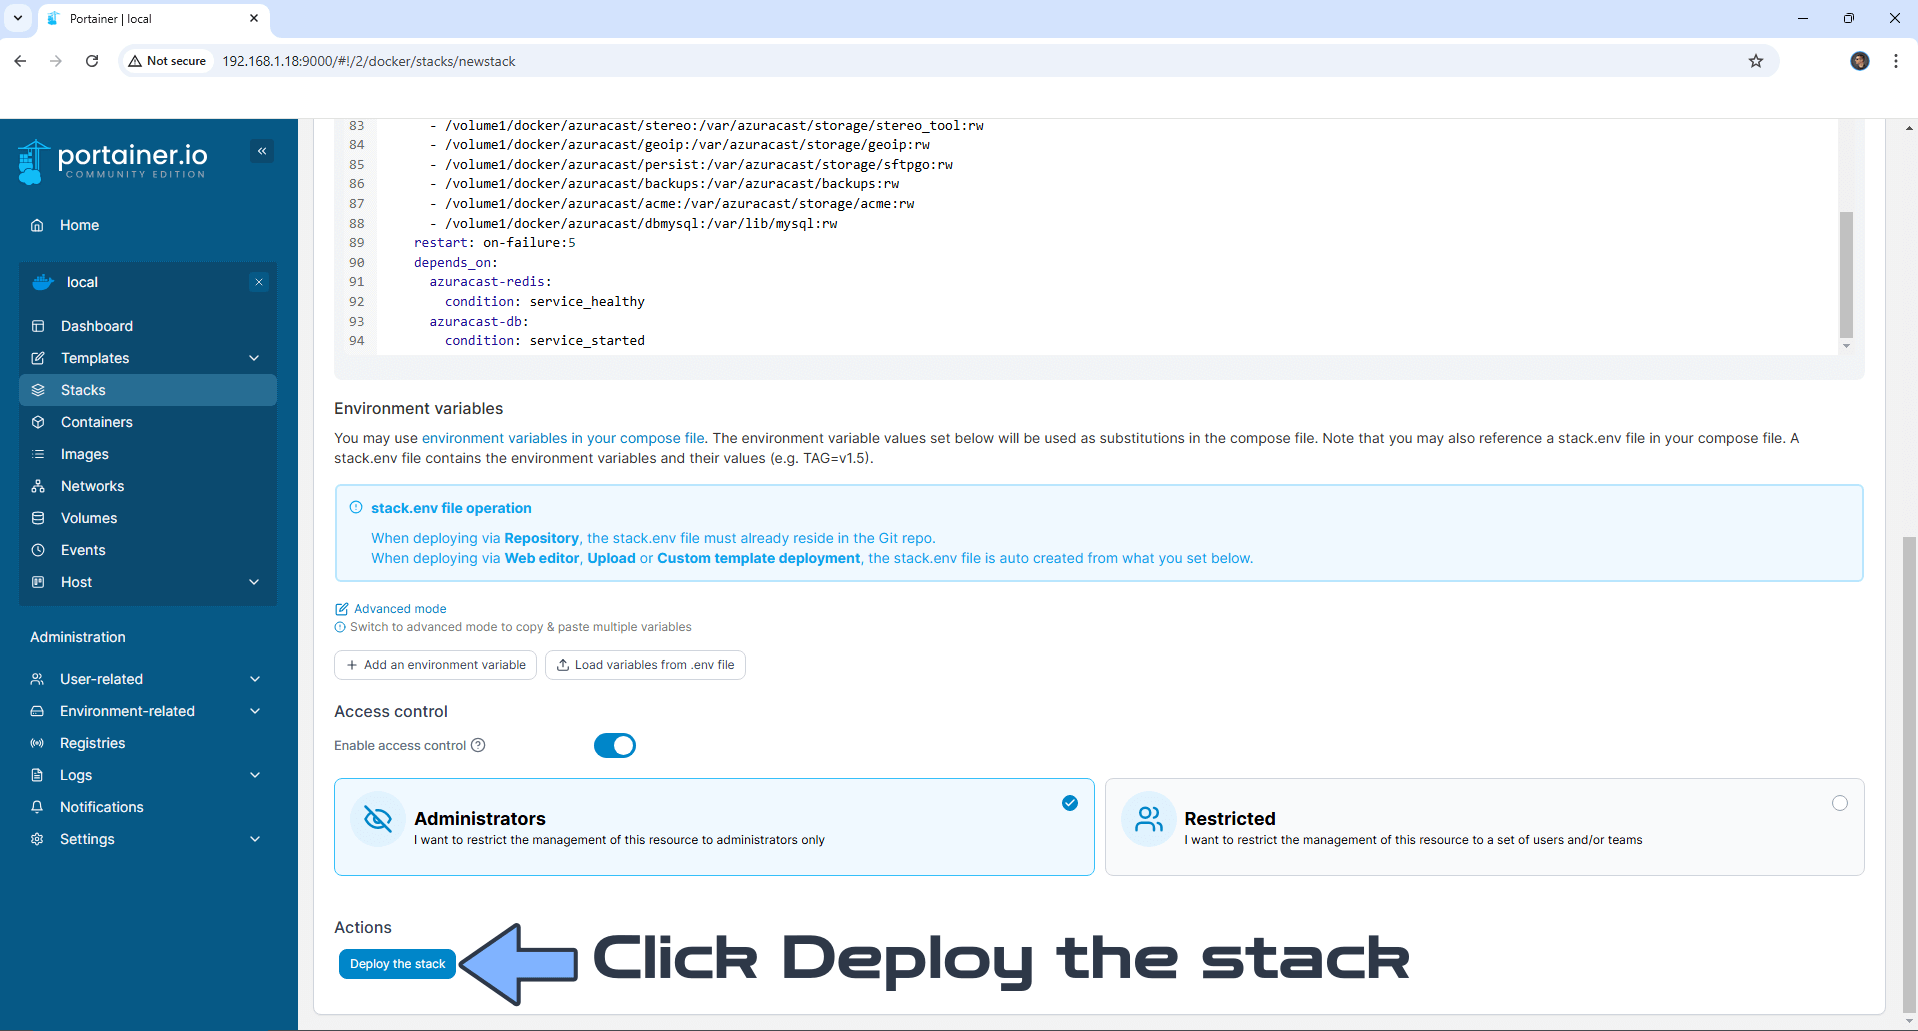The image size is (1918, 1031).
Task: Click Not secure site info badge
Action: (x=167, y=61)
